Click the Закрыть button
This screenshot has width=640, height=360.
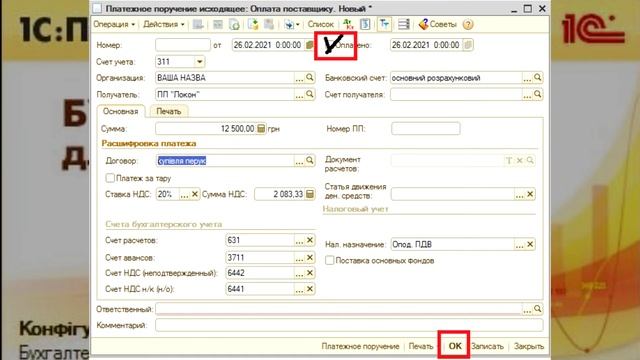pos(529,346)
